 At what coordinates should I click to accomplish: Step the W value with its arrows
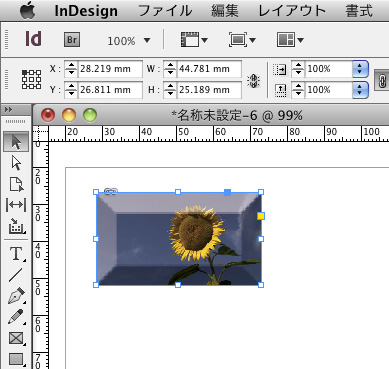tap(170, 69)
